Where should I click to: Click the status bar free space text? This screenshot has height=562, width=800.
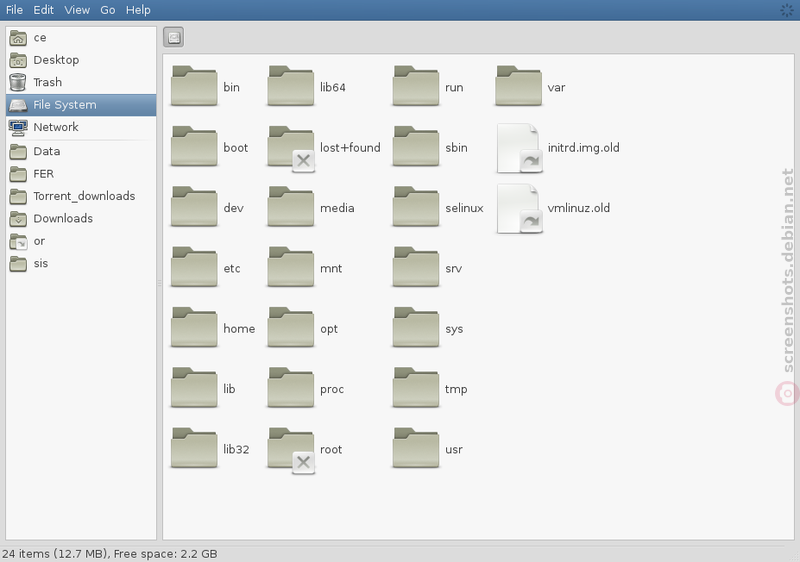click(x=165, y=554)
